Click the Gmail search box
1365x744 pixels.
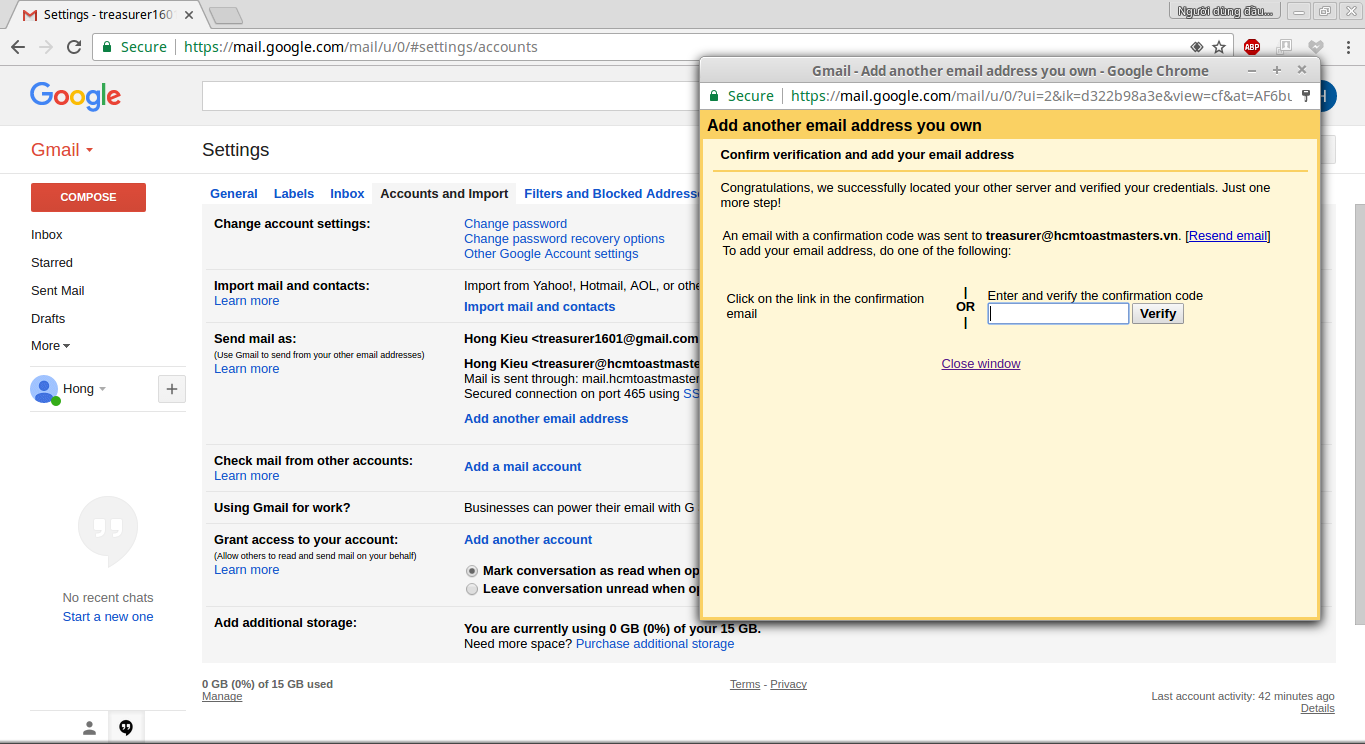pos(451,96)
